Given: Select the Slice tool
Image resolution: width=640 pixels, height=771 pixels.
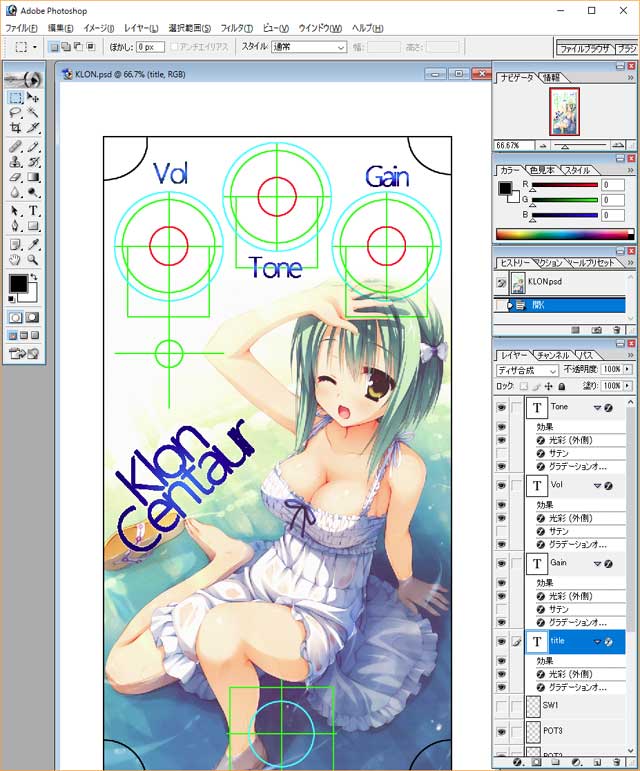Looking at the screenshot, I should coord(33,128).
